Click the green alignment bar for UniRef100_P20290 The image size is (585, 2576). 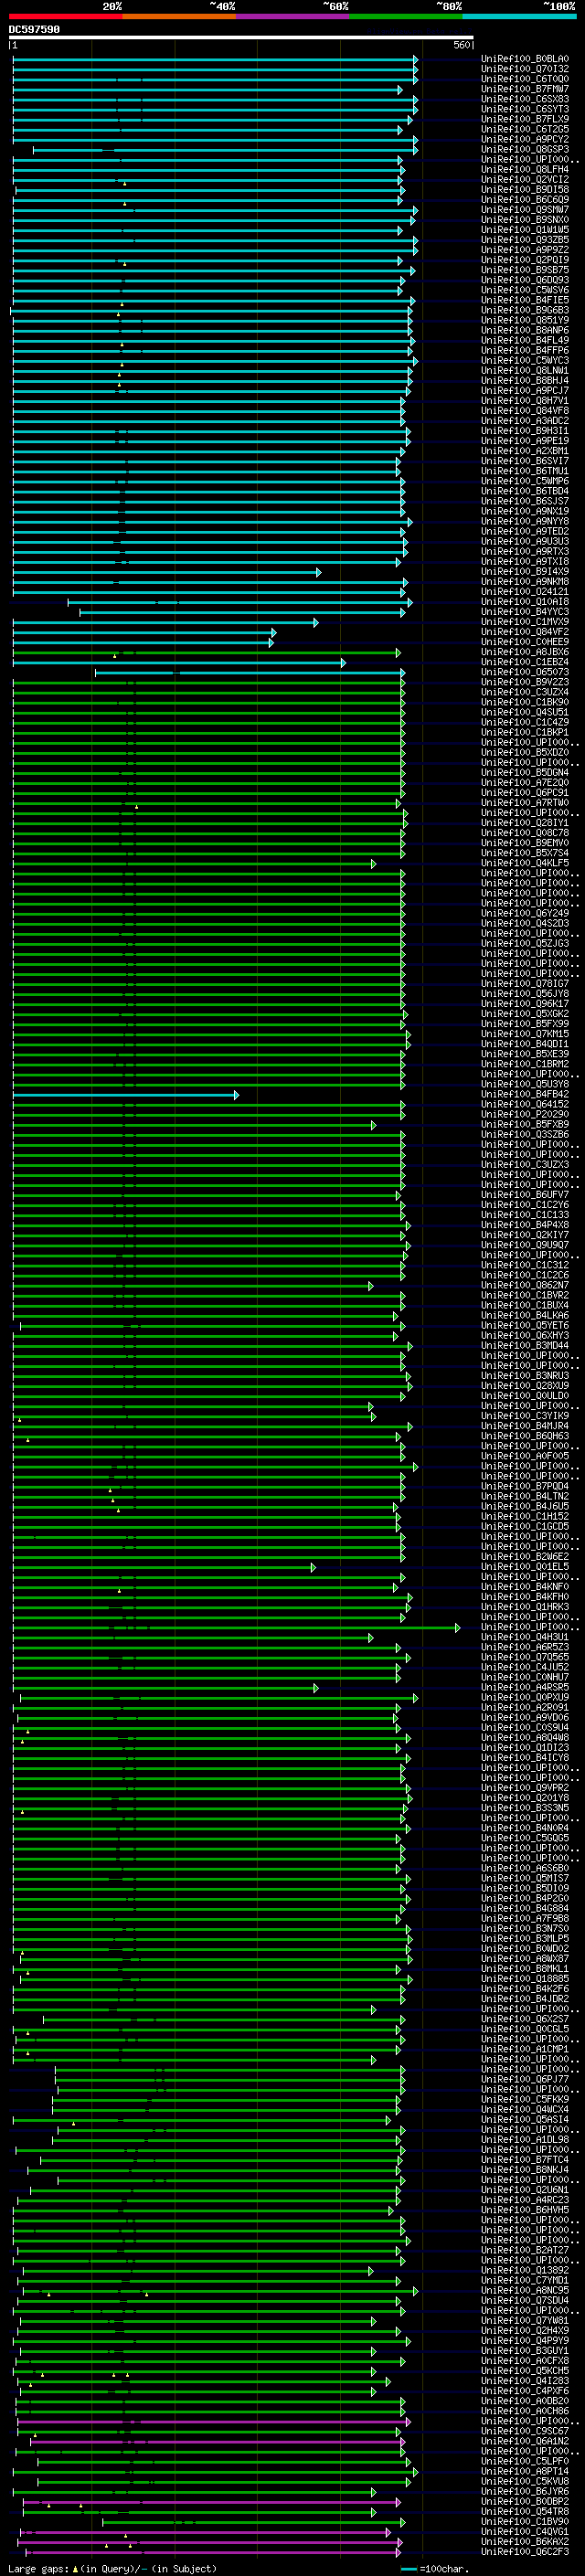208,1114
